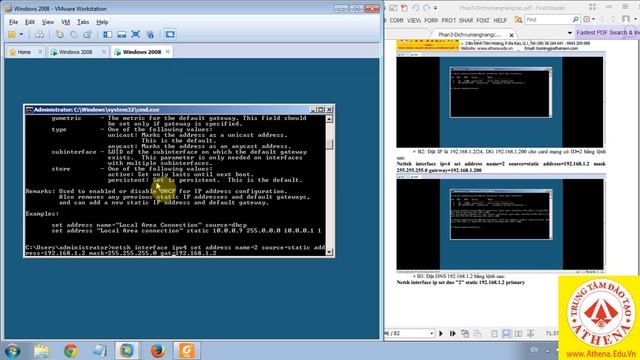640x360 pixels.
Task: Open the Help menu in VMware Workstation
Action: (102, 22)
